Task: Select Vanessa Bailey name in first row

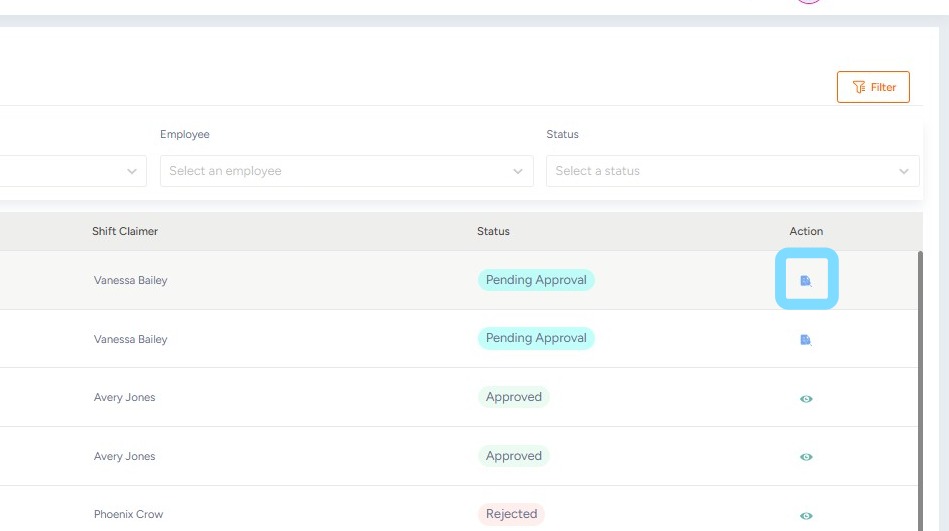Action: (130, 280)
